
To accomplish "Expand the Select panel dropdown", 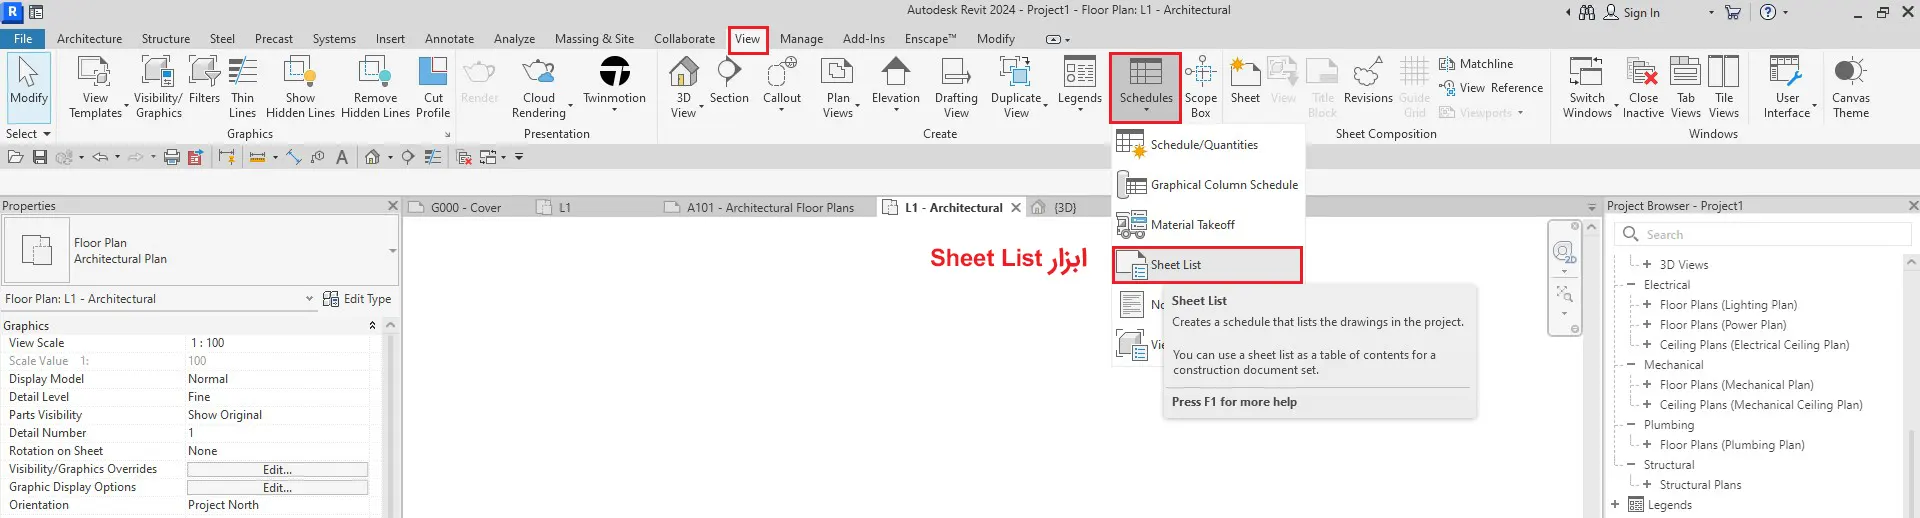I will 28,134.
